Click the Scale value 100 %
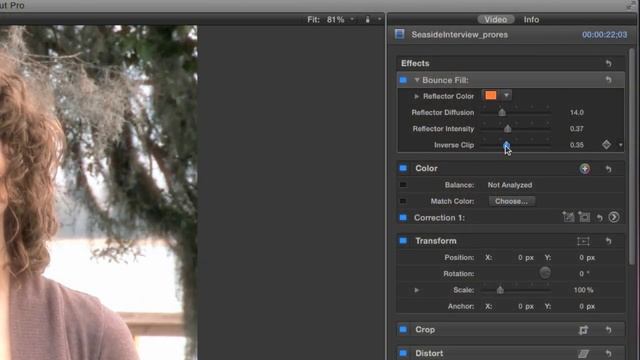 [583, 290]
